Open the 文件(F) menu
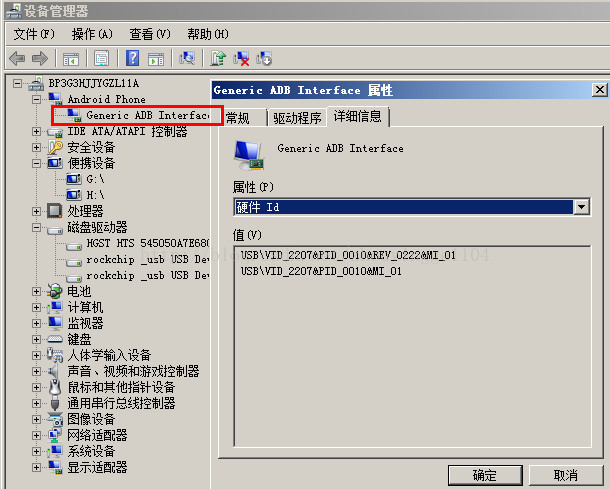Screen dimensions: 610x489 [x=34, y=34]
